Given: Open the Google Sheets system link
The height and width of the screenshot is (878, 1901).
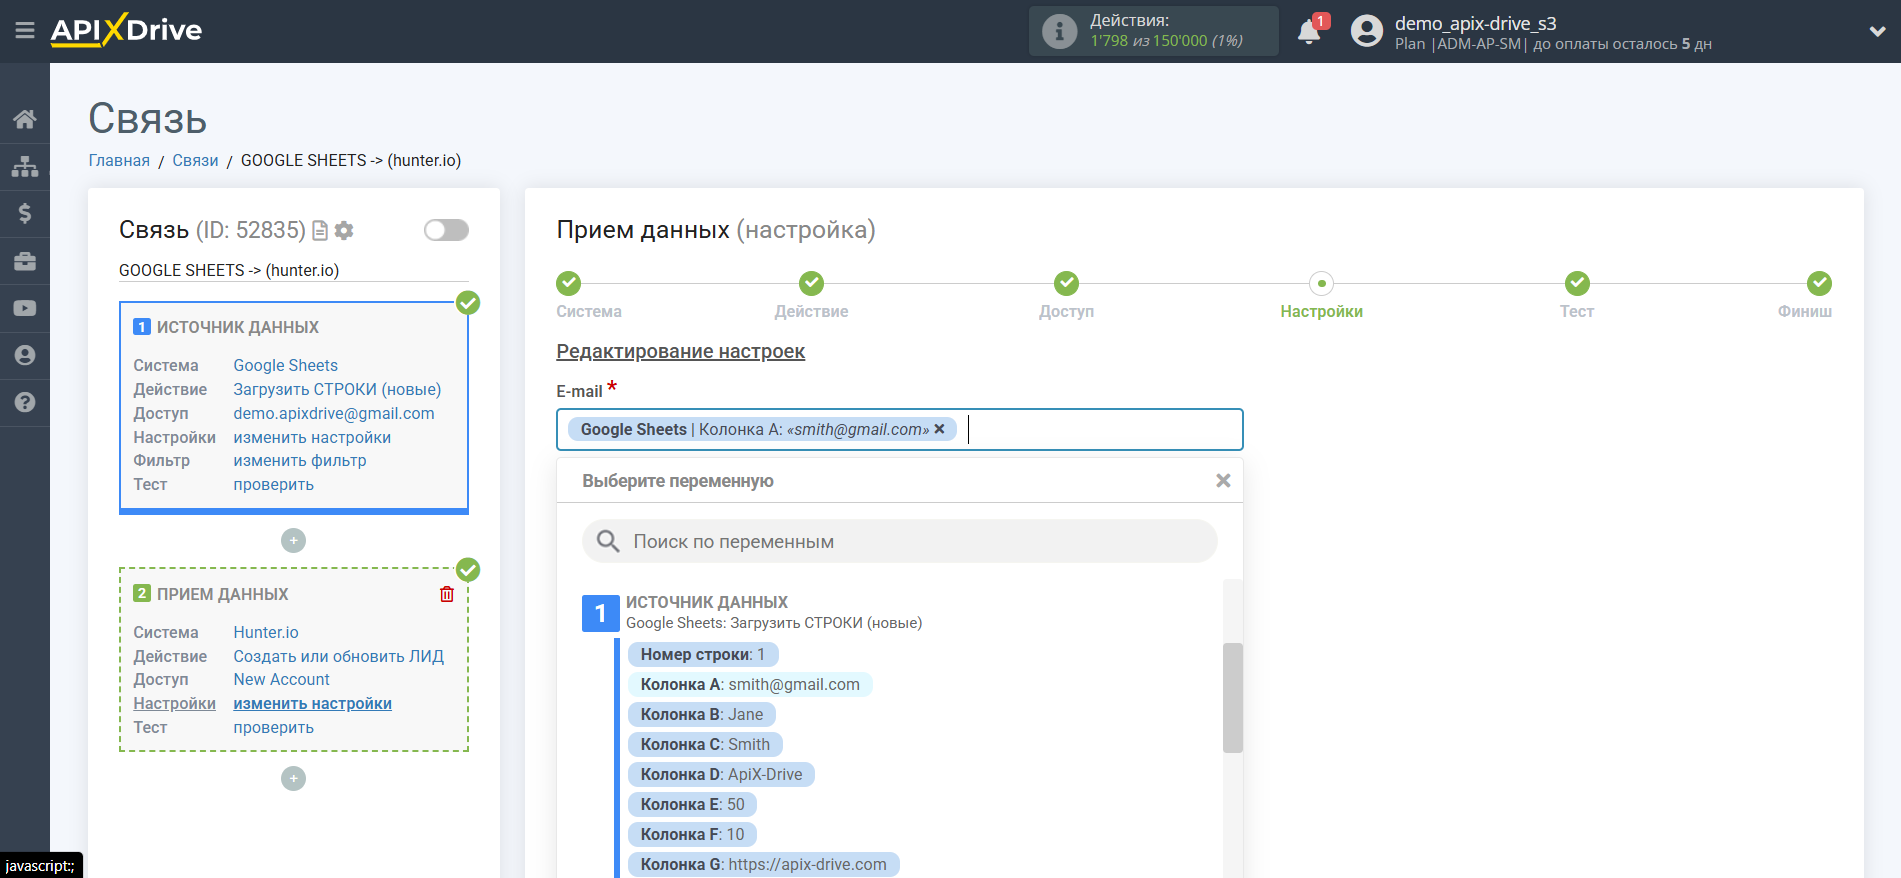Looking at the screenshot, I should pos(286,365).
